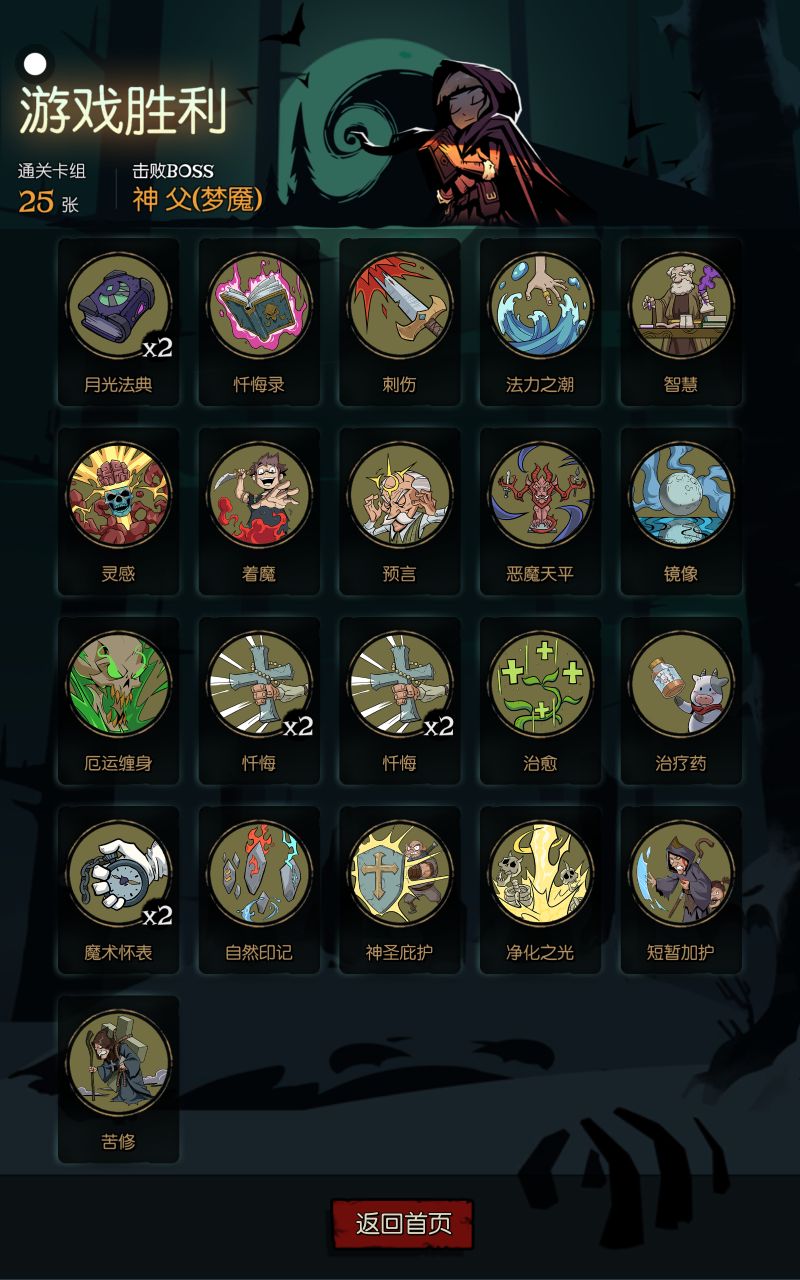Click the 净化之光 light card
This screenshot has height=1280, width=800.
coord(540,890)
